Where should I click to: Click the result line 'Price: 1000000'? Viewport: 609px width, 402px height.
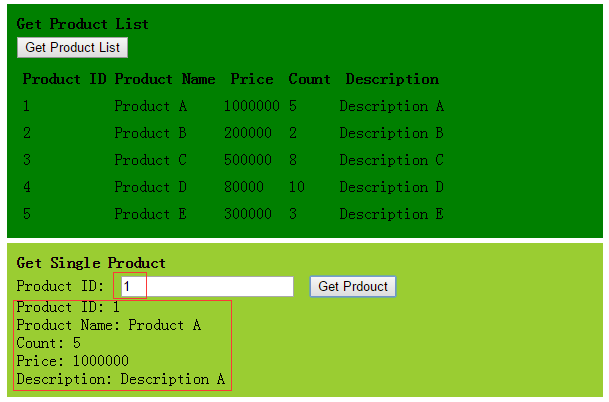coord(72,361)
